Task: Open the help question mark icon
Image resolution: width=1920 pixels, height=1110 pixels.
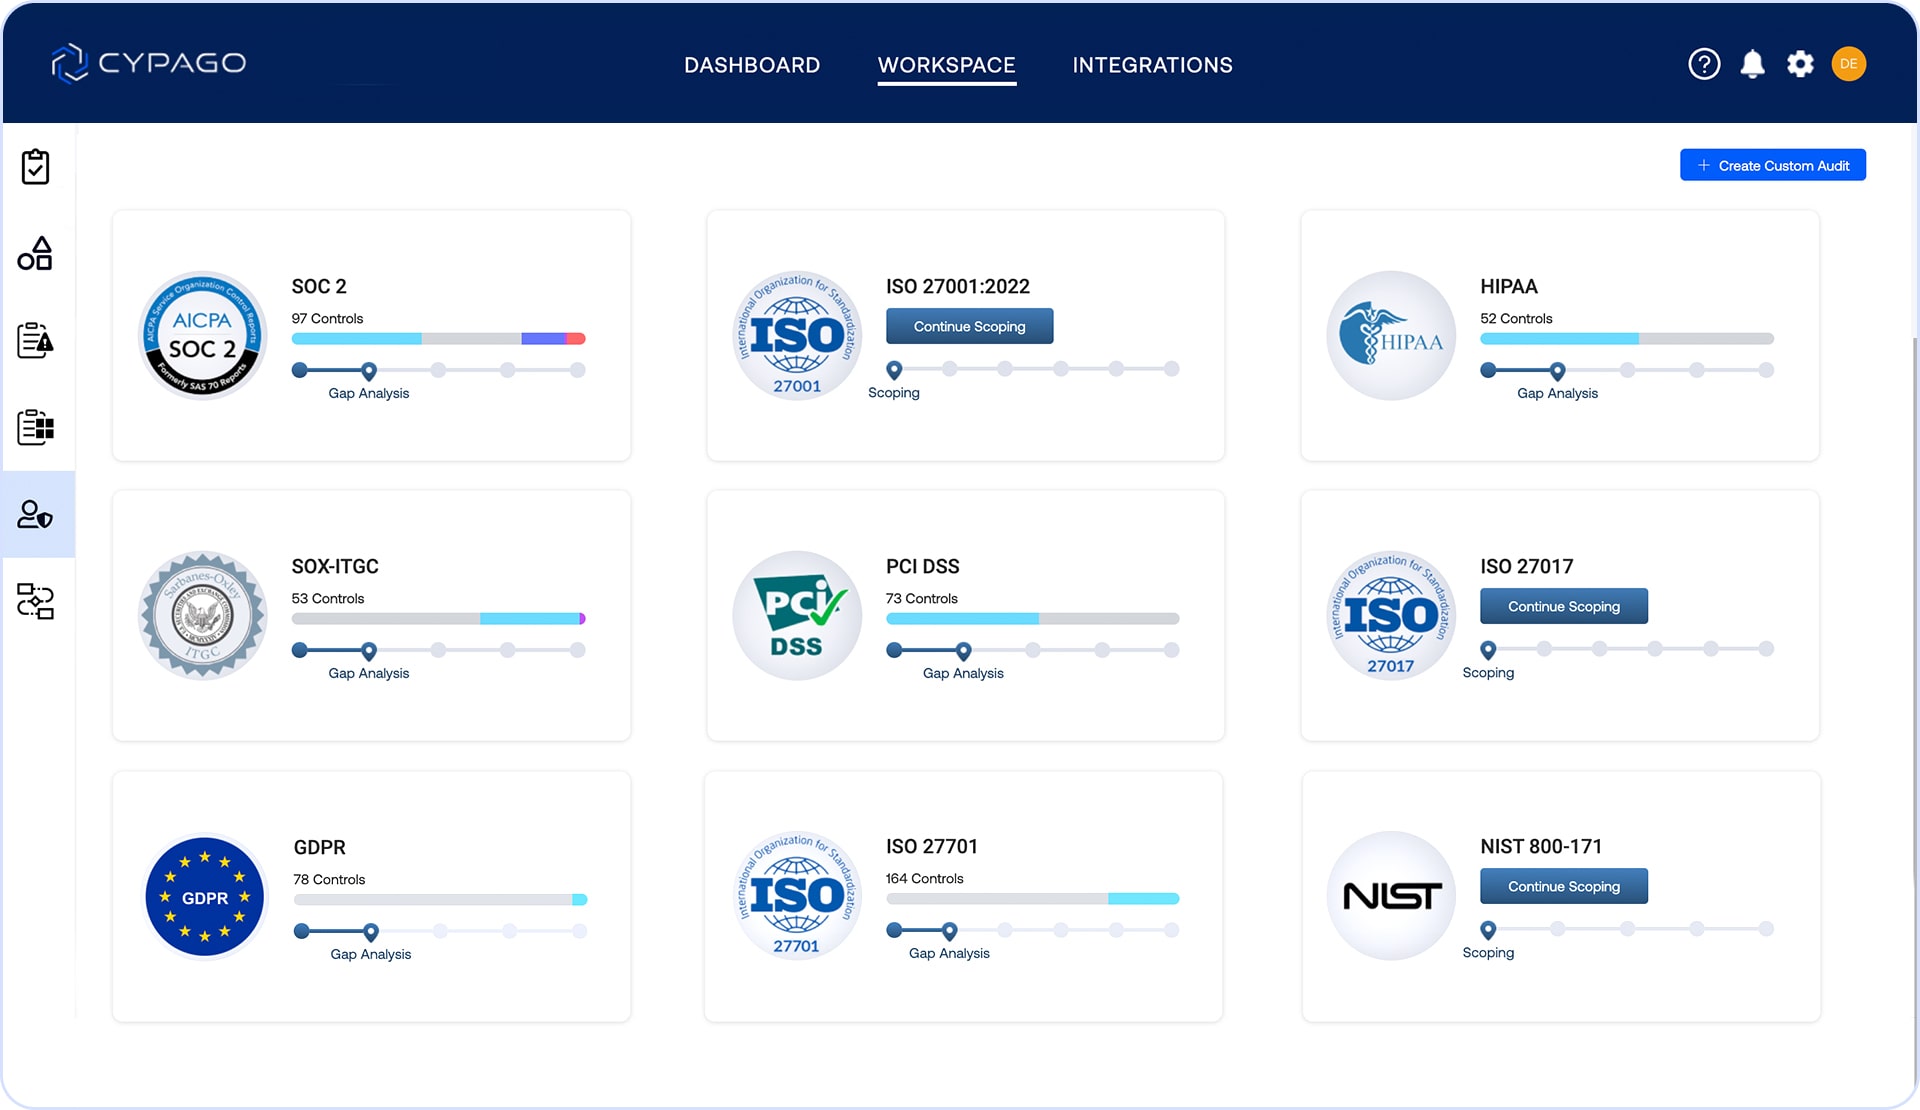Action: [1704, 64]
